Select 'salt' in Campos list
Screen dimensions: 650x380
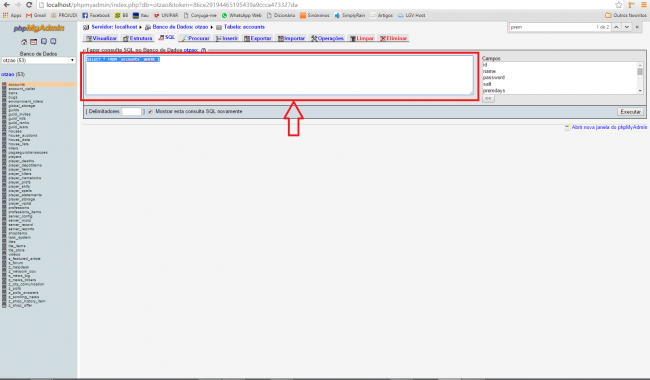(x=487, y=84)
